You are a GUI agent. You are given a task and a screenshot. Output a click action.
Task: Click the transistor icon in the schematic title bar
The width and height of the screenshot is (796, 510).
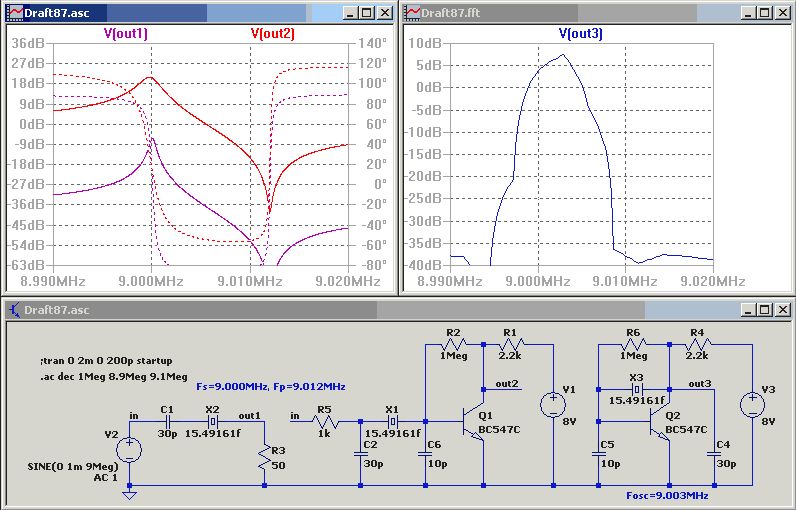[x=15, y=310]
